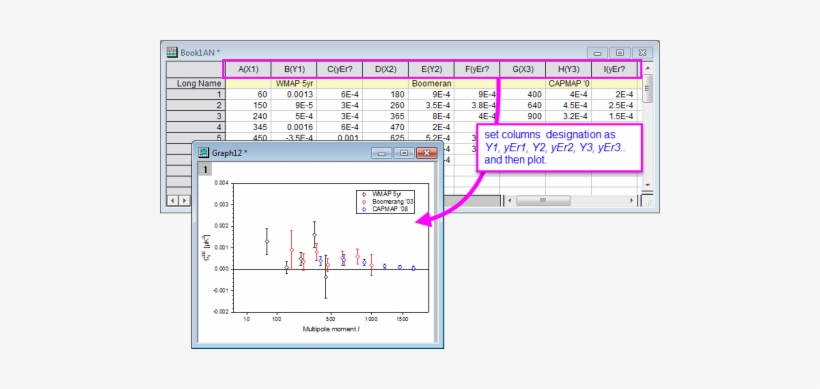Click the workbook's vertical scrollbar thumb
820x389 pixels.
click(x=647, y=88)
